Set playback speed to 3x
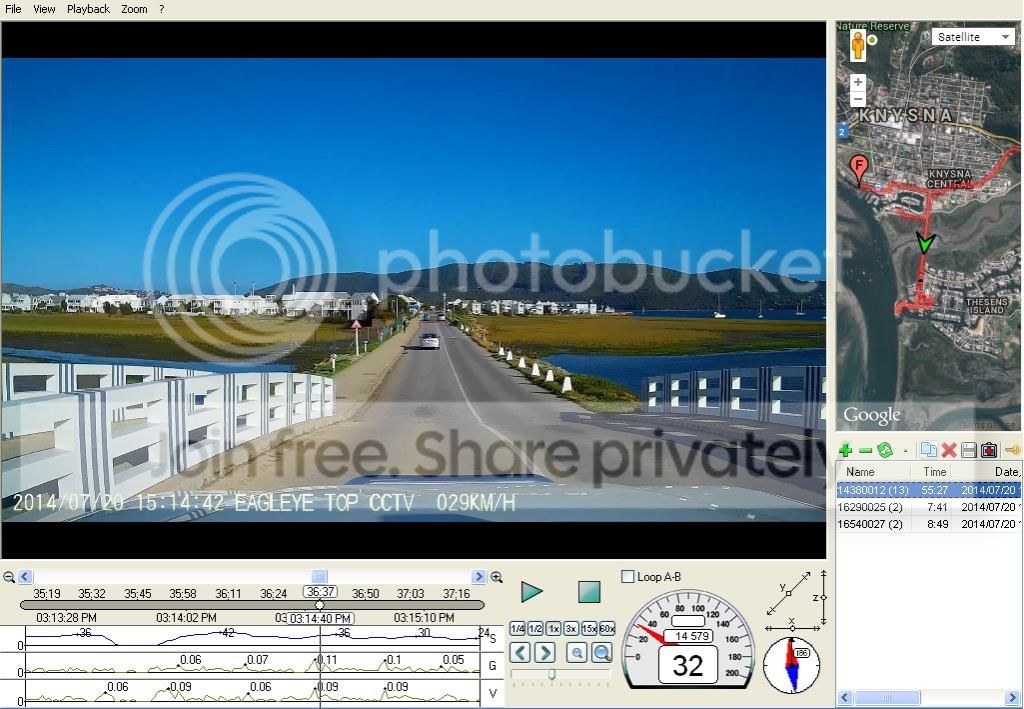The image size is (1024, 709). point(571,628)
